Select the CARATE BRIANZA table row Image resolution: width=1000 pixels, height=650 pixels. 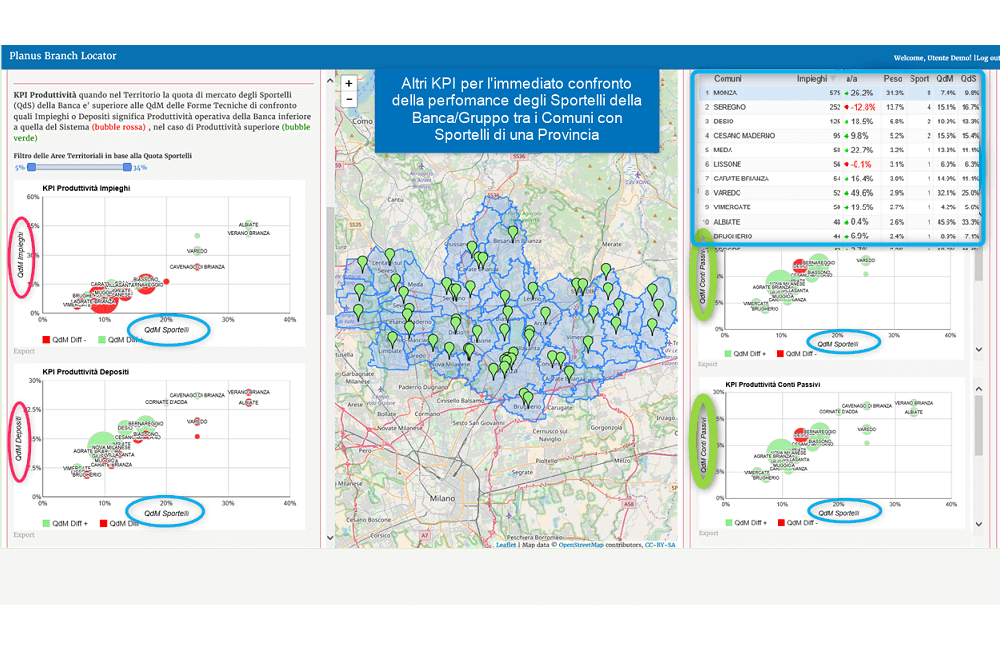[x=839, y=179]
